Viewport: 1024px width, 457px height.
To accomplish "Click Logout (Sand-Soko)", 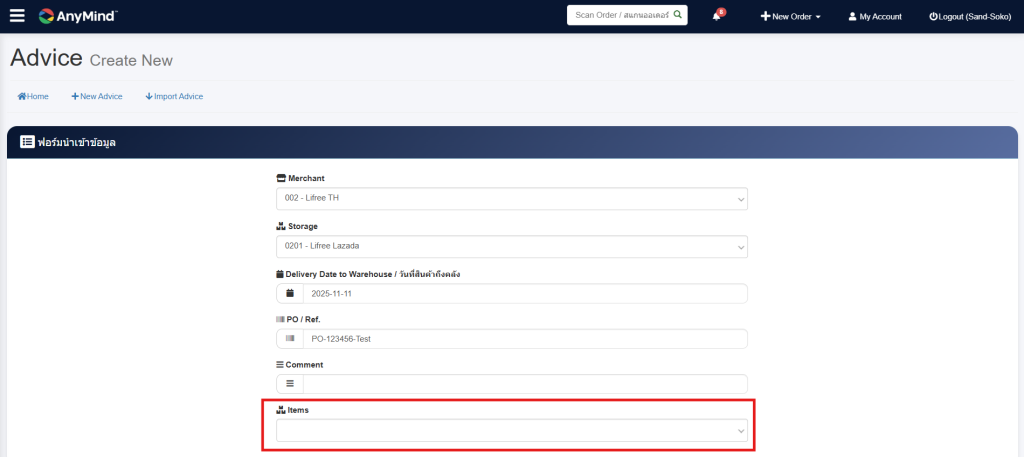I will point(970,17).
